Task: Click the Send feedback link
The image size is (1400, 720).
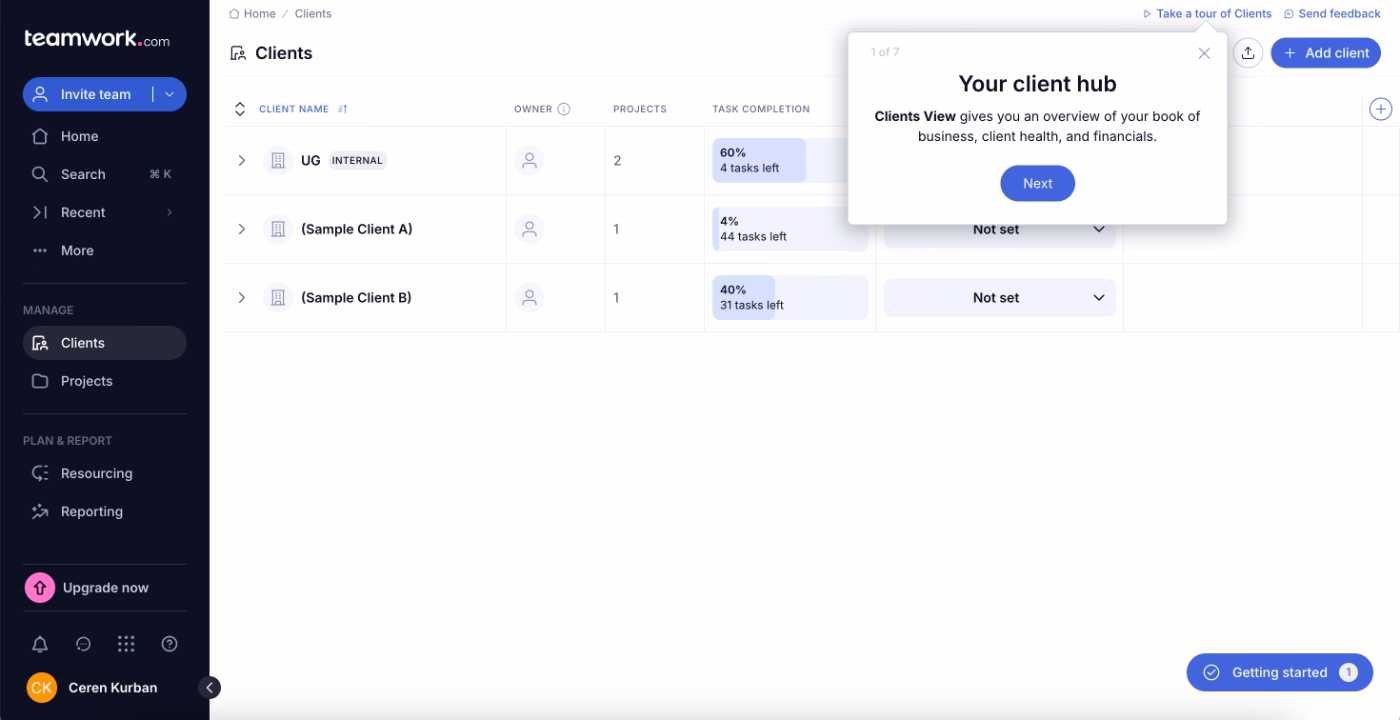Action: [x=1332, y=14]
